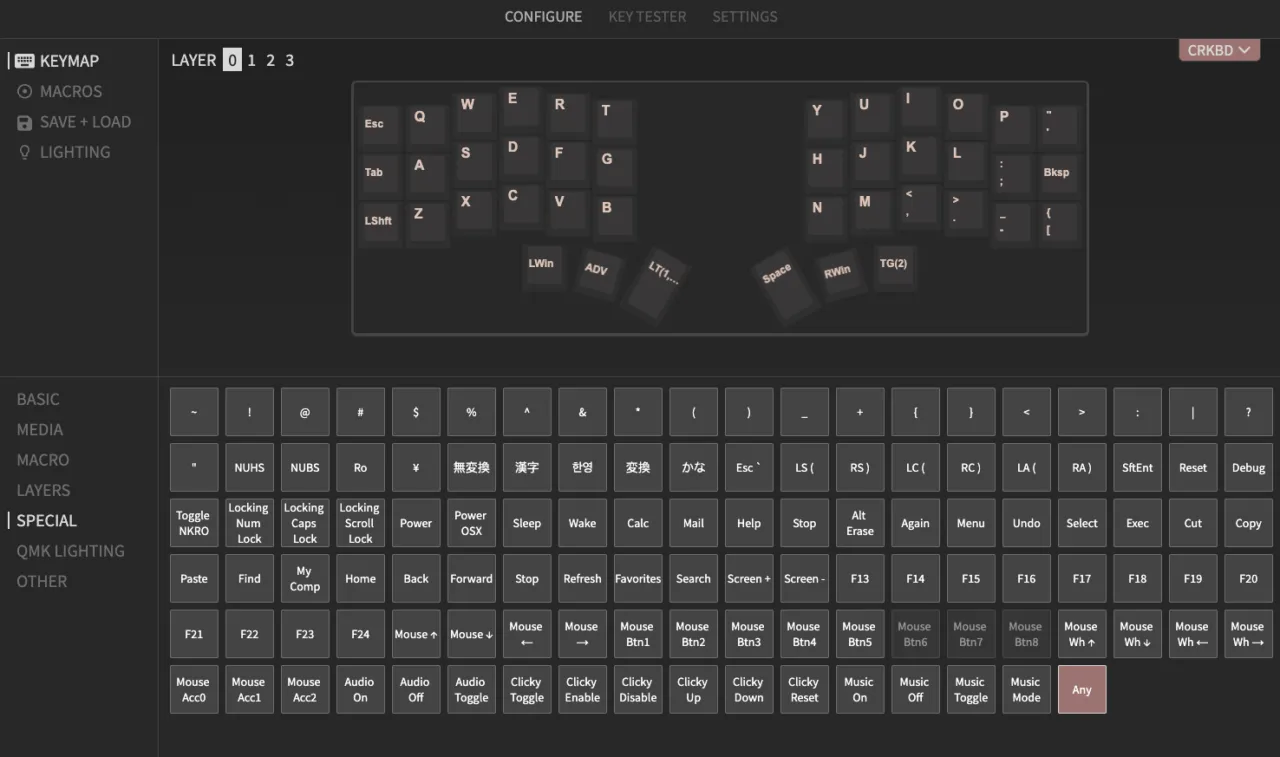This screenshot has width=1280, height=757.
Task: Open Keymap using the keyboard icon
Action: (23, 60)
